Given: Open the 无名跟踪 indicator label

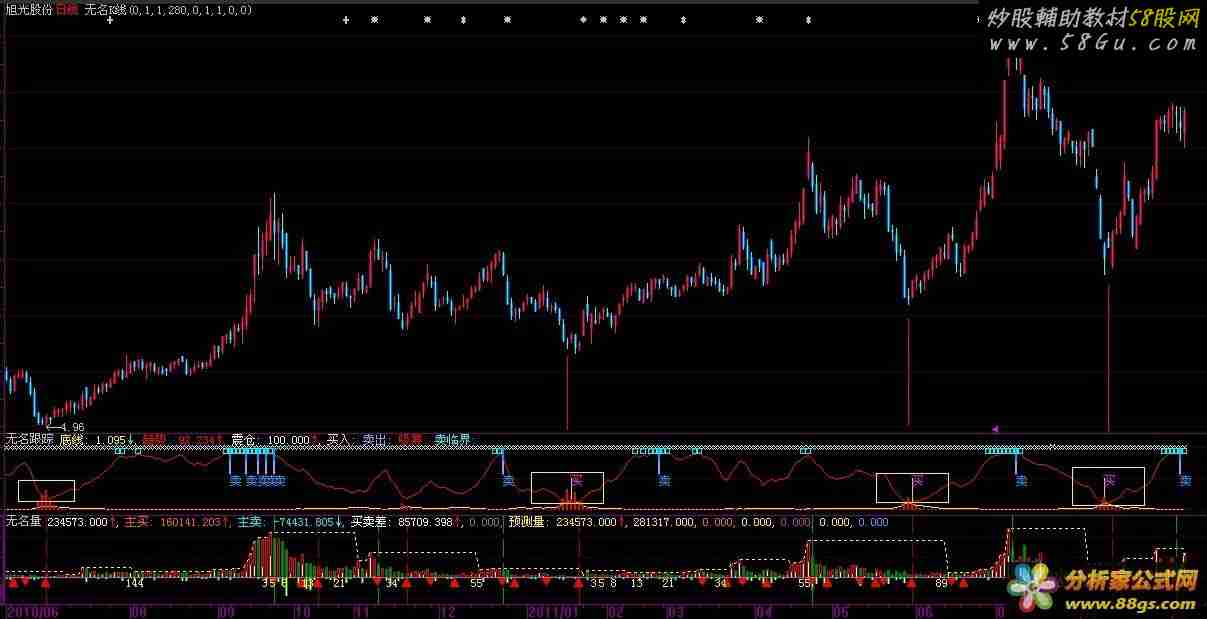Looking at the screenshot, I should [30, 439].
